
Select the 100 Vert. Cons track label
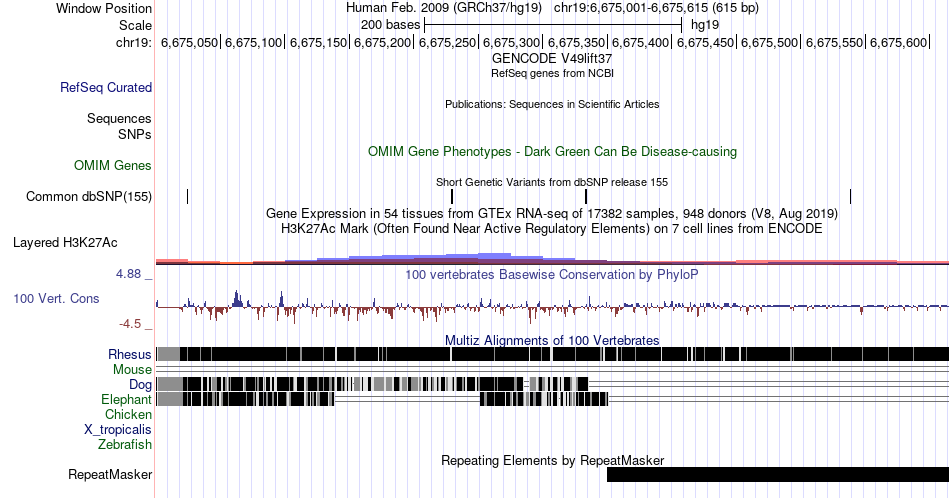click(56, 298)
